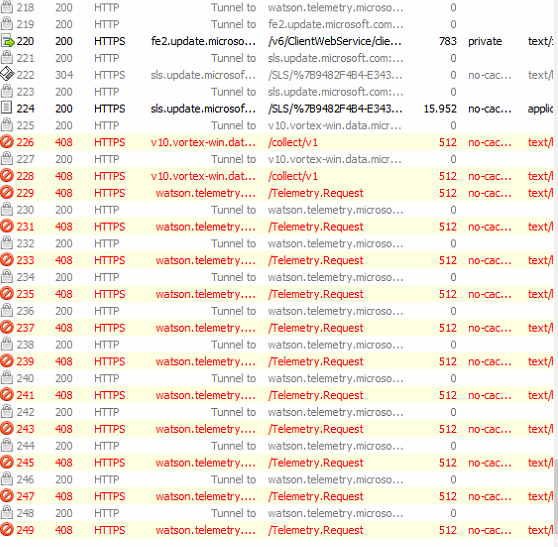Click the vertical scrollbar thumb of the session list

coord(556,496)
